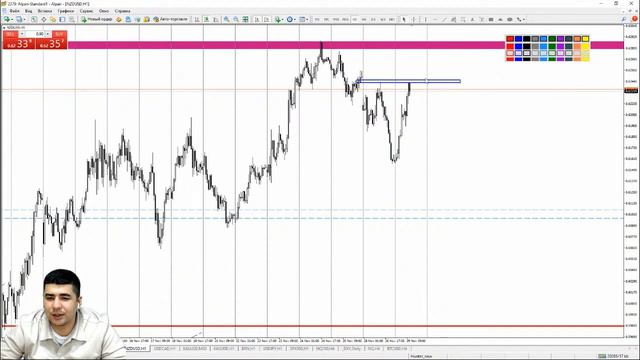640x360 pixels.
Task: Switch chart to candlesticks type
Action: point(207,19)
